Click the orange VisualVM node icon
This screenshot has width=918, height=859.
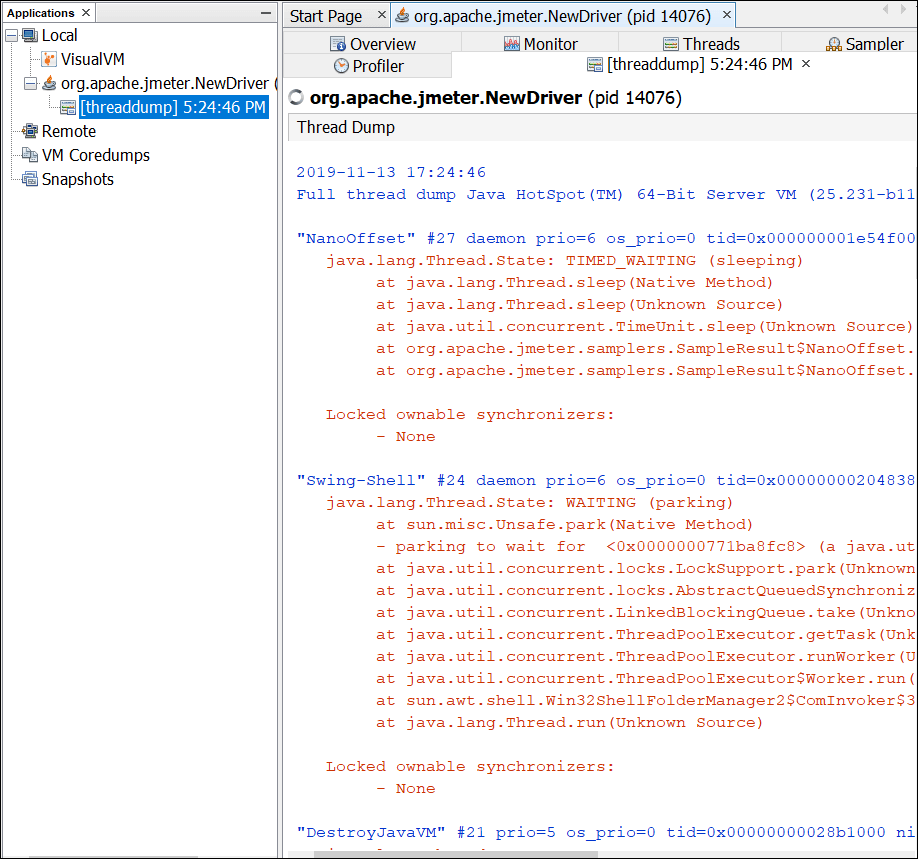pos(48,59)
